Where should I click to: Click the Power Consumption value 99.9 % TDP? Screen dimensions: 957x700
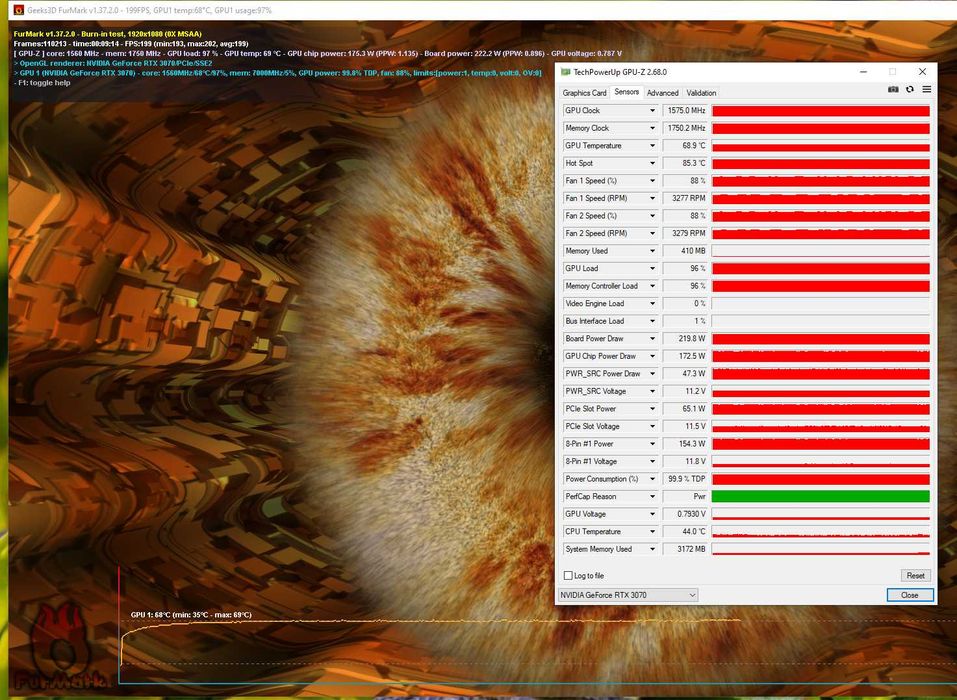click(x=685, y=479)
